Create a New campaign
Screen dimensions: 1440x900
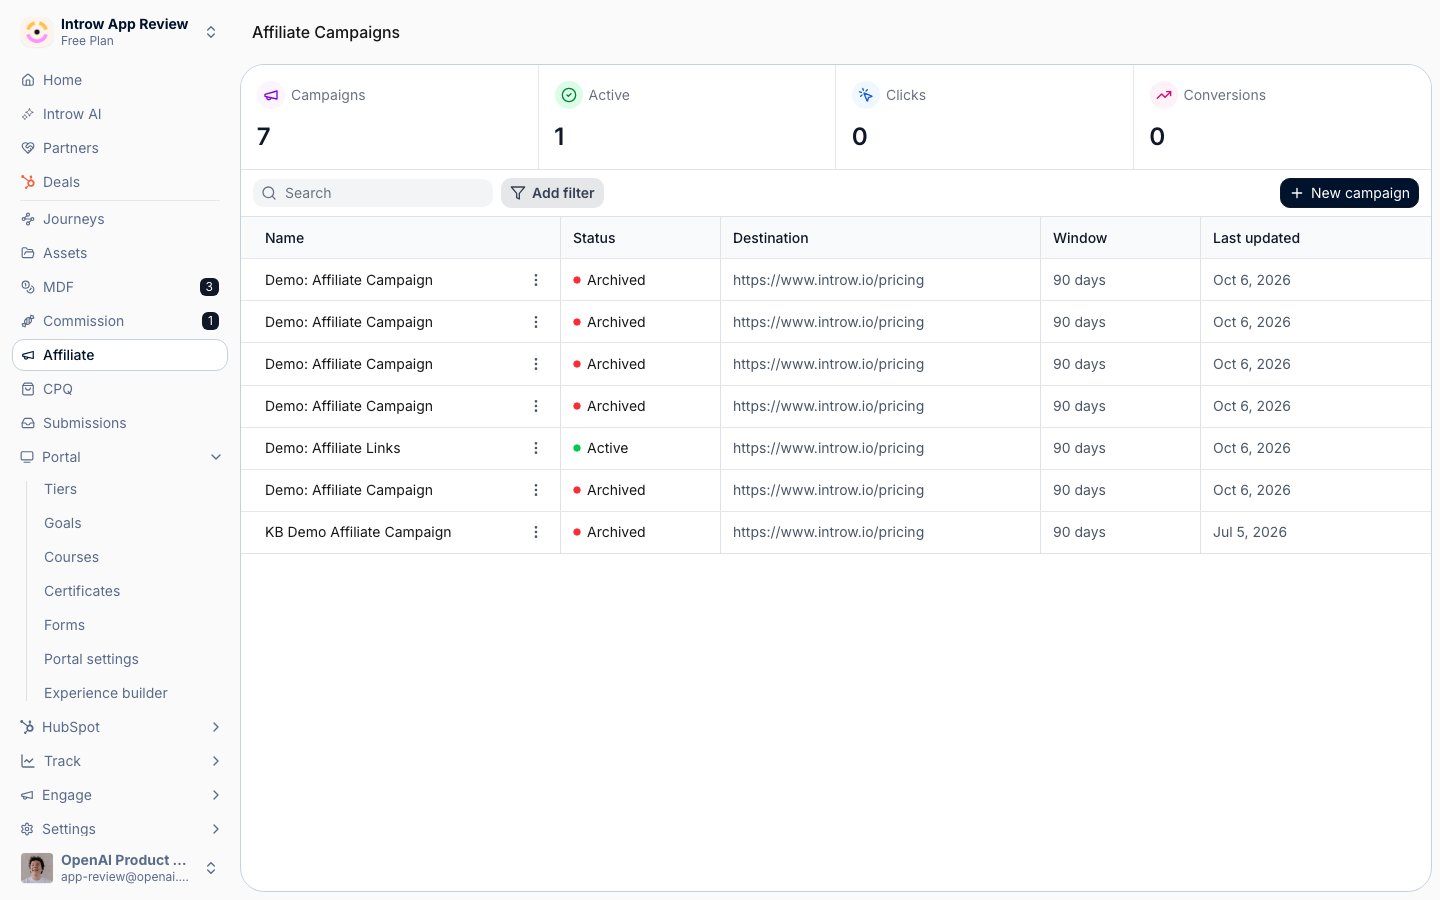click(1349, 193)
